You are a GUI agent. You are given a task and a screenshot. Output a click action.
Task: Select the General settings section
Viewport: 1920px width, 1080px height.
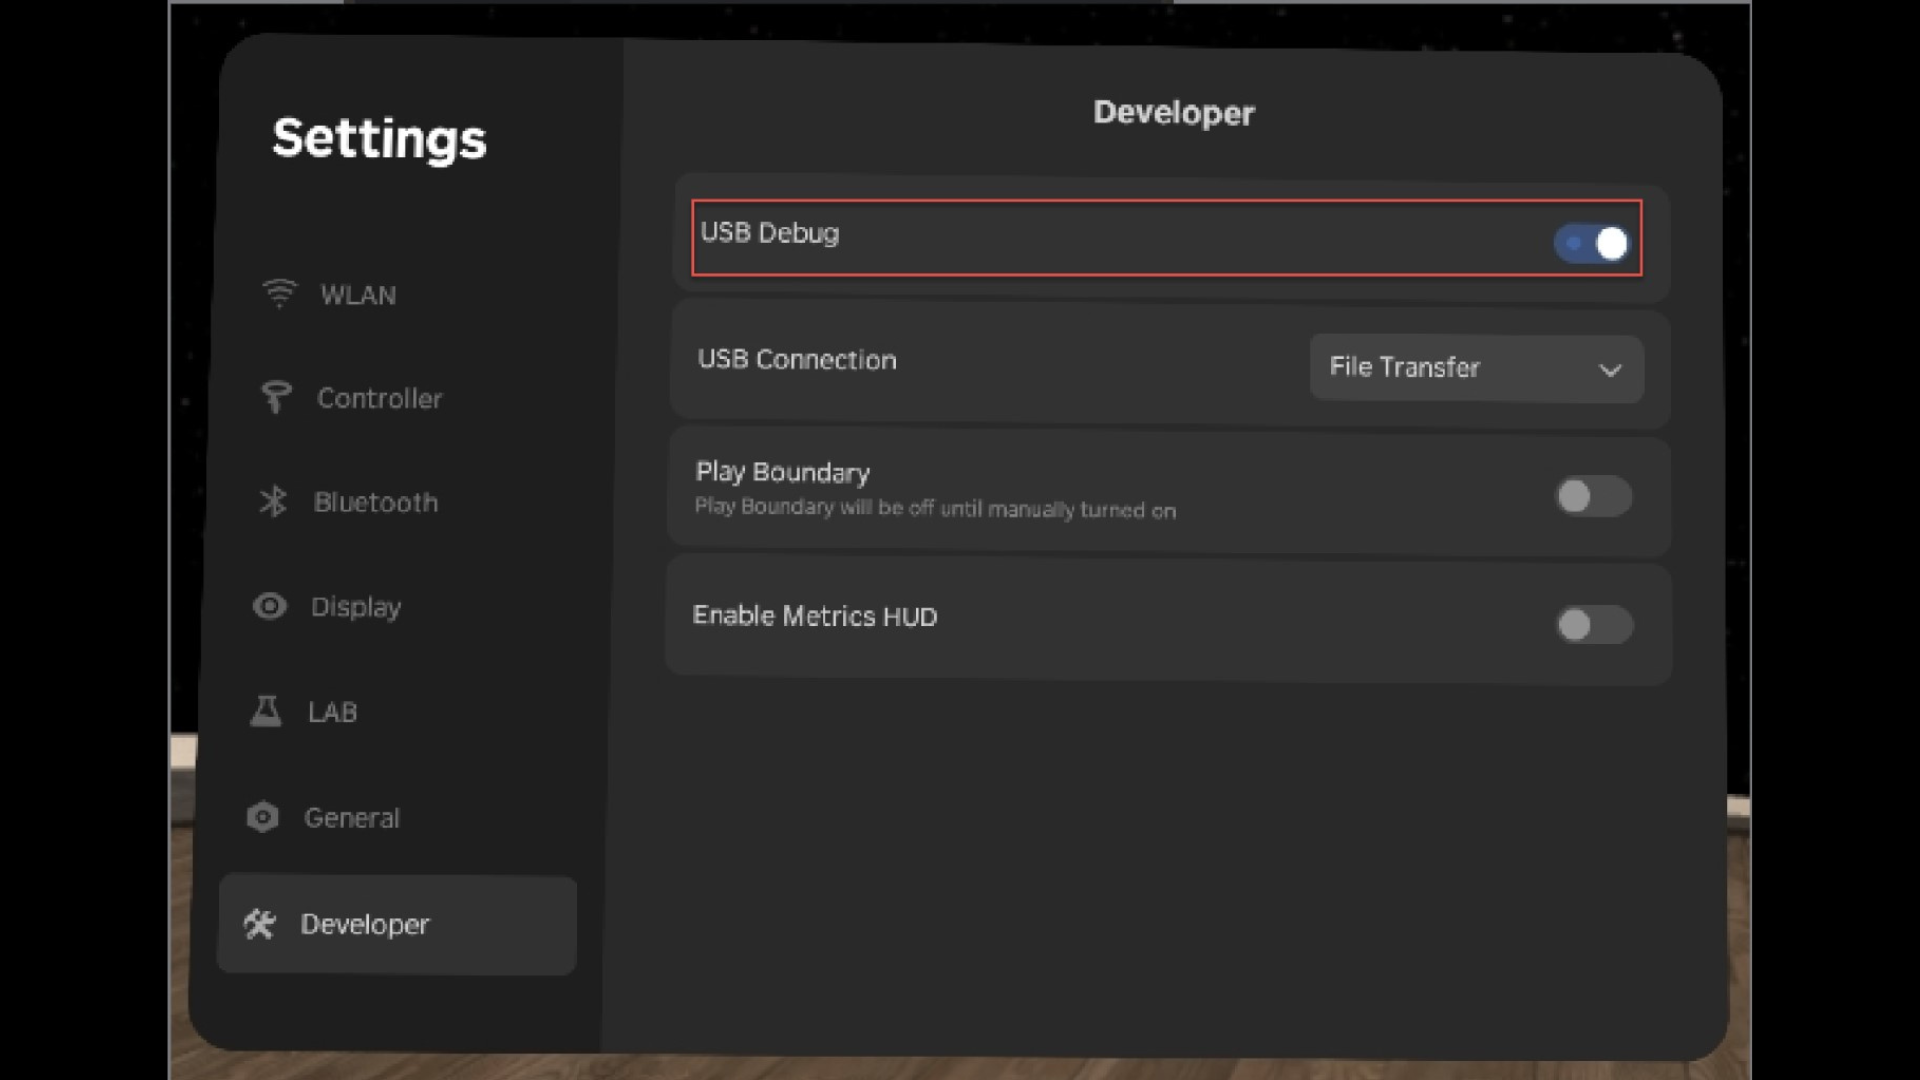pos(351,818)
